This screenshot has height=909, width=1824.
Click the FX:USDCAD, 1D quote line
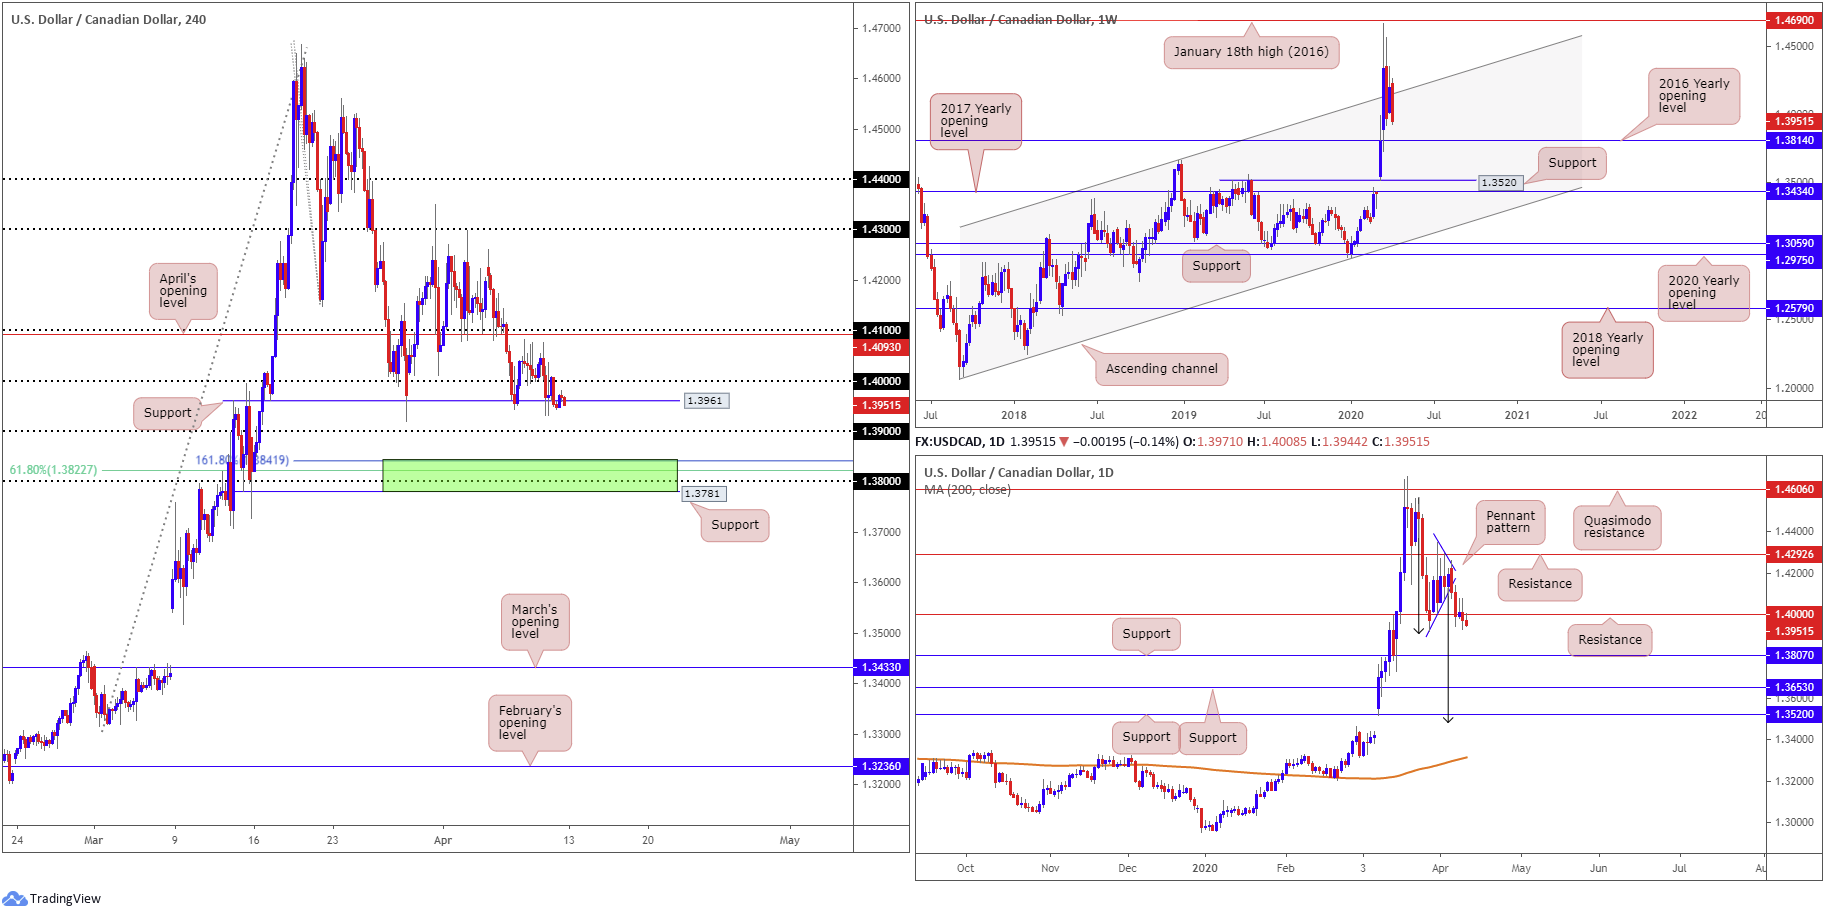click(x=1172, y=441)
